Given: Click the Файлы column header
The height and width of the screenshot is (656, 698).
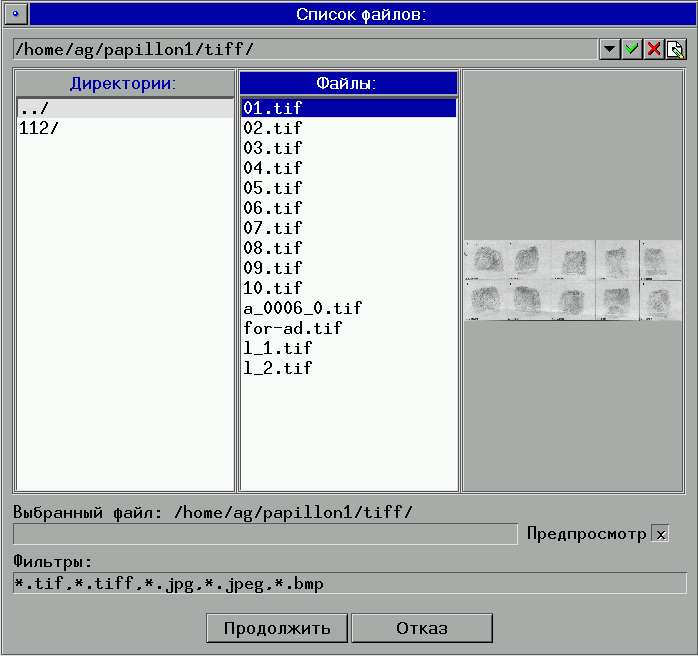Looking at the screenshot, I should pyautogui.click(x=349, y=83).
